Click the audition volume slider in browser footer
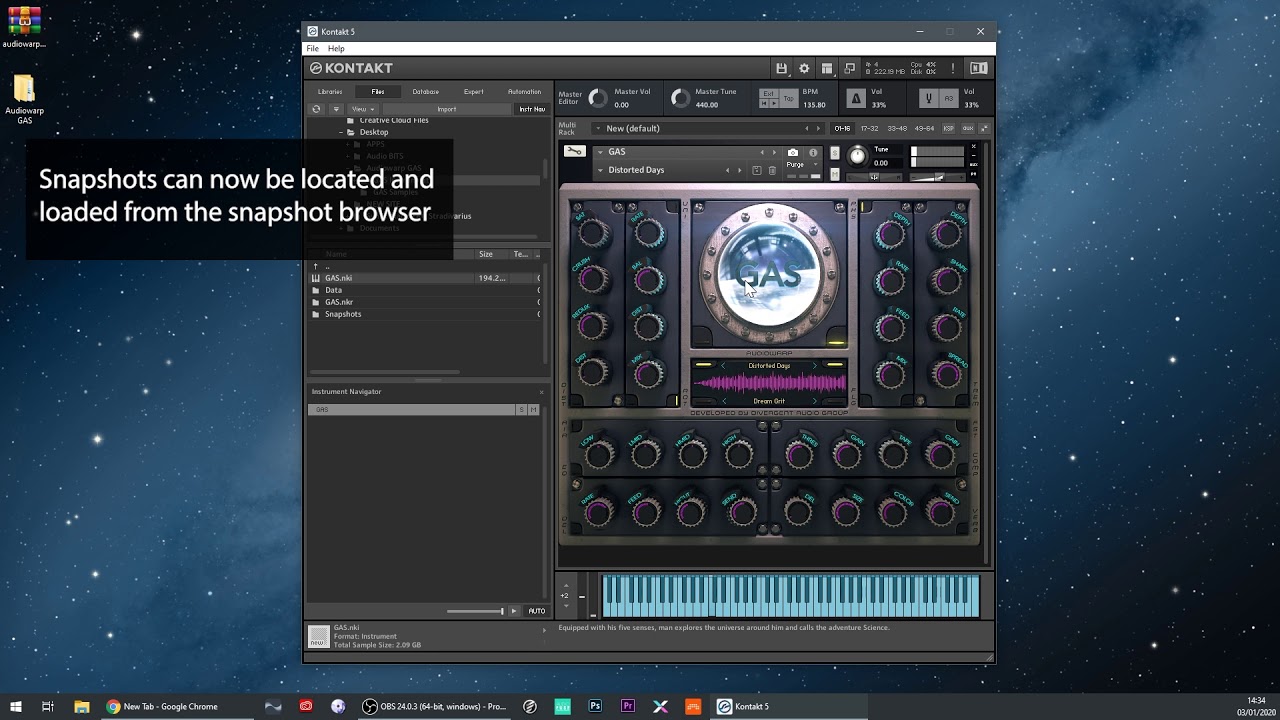This screenshot has height=720, width=1280. 475,611
